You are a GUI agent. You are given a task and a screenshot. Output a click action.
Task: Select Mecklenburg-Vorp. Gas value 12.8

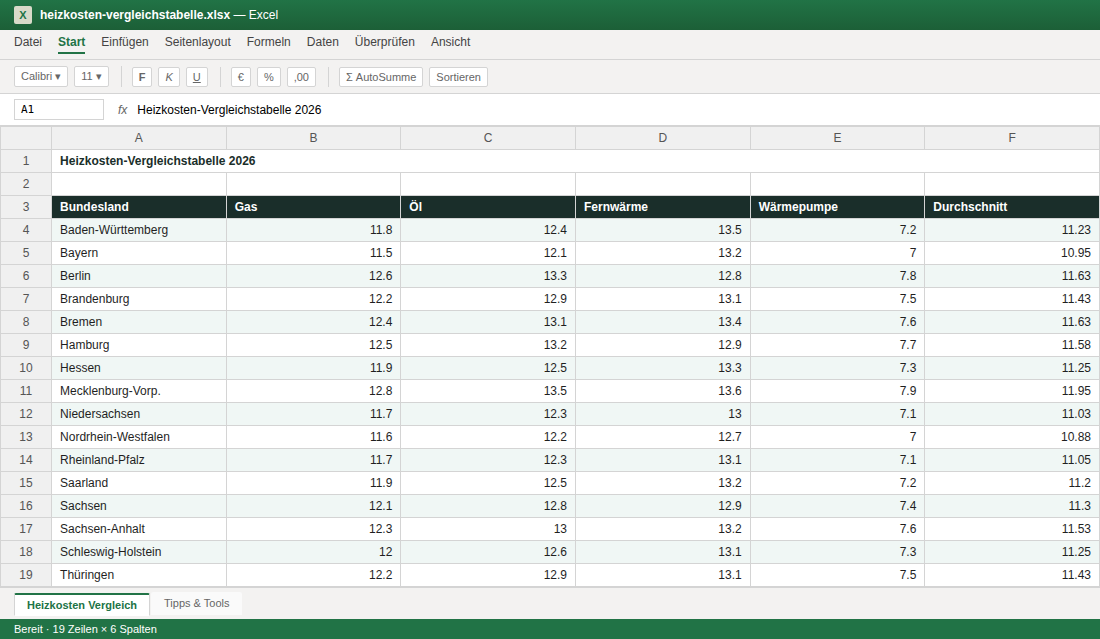314,391
